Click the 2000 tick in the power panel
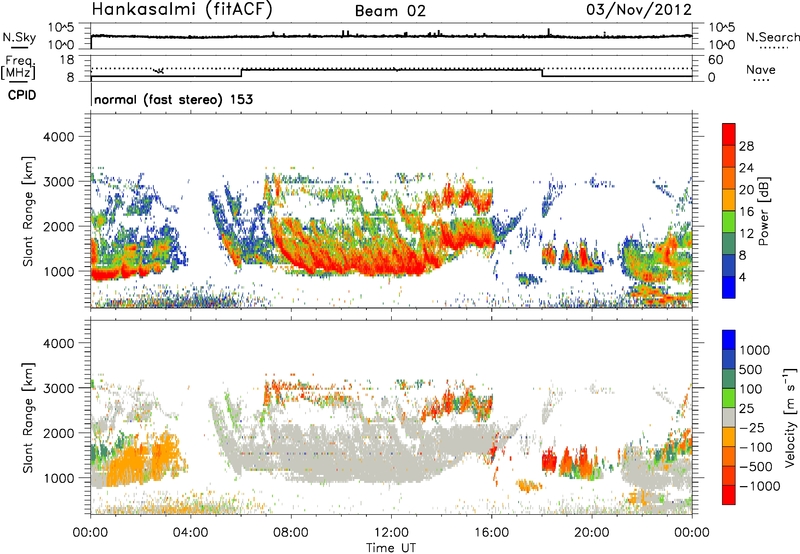This screenshot has height=554, width=800. 58,226
